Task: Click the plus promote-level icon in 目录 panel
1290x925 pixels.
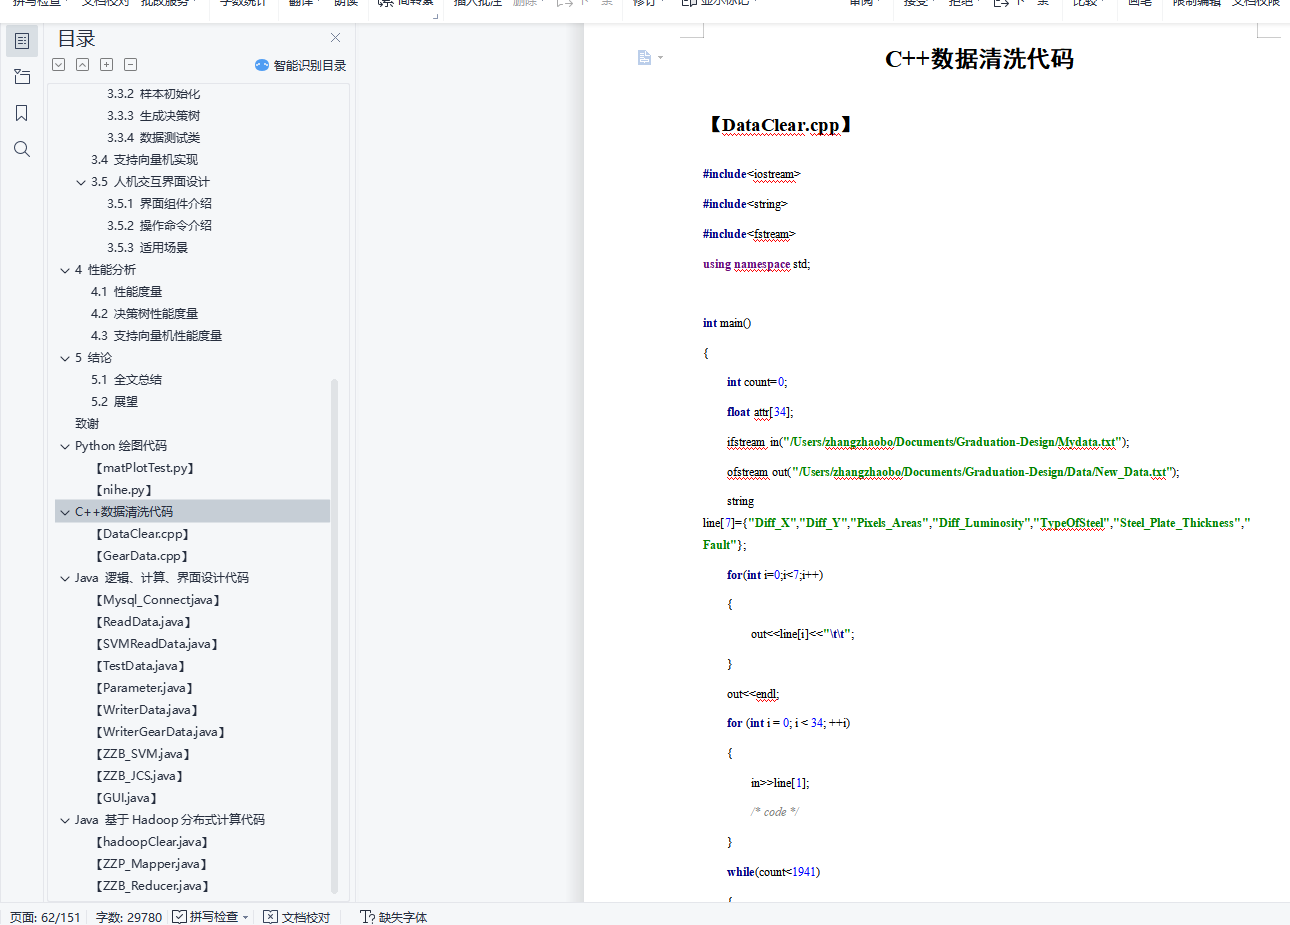Action: (x=107, y=64)
